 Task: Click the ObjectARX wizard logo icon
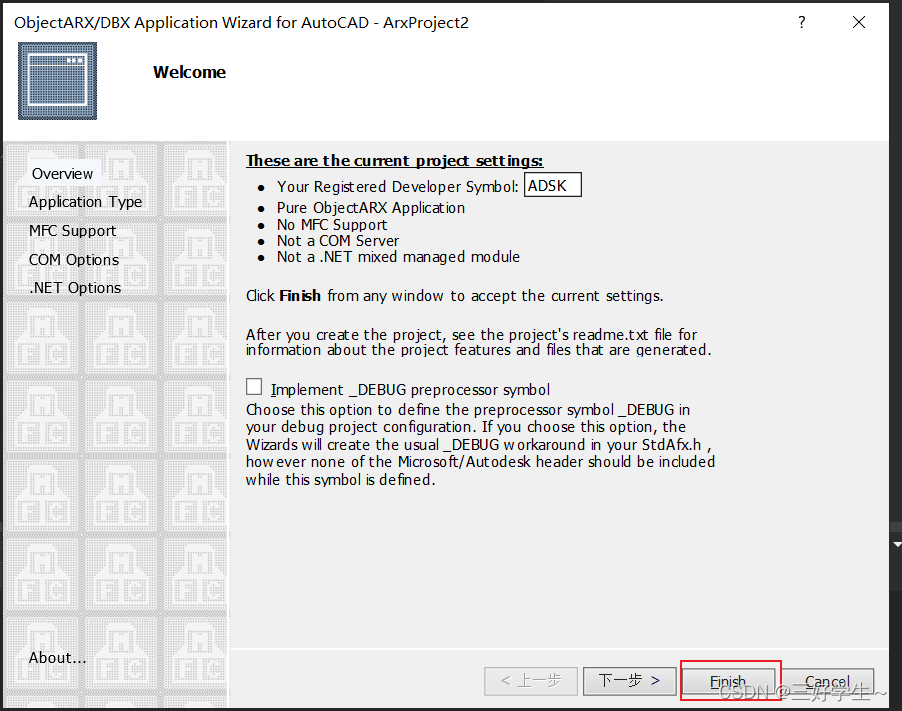[x=57, y=81]
